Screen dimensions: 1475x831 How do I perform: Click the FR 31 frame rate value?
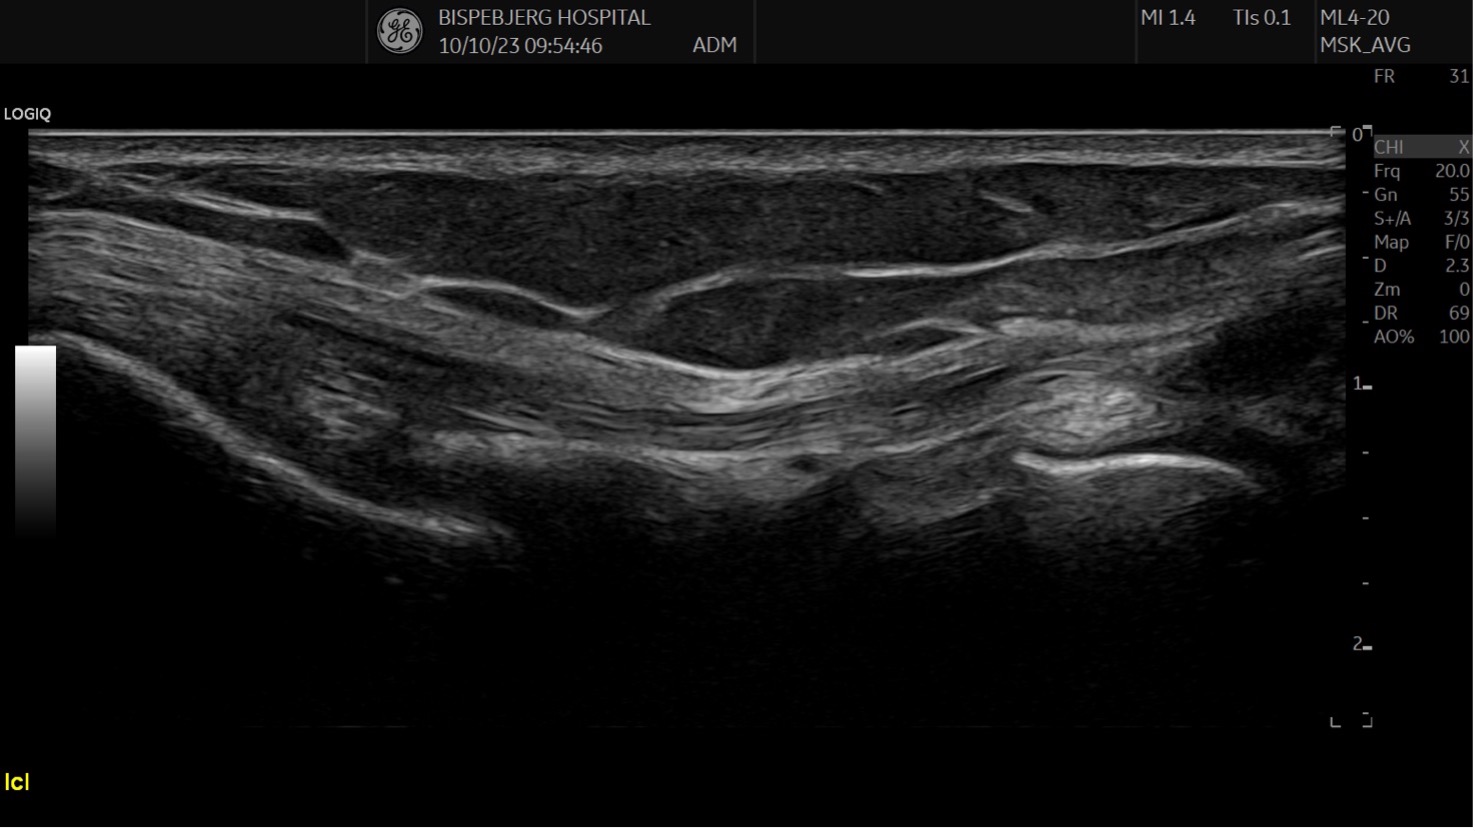click(1421, 77)
